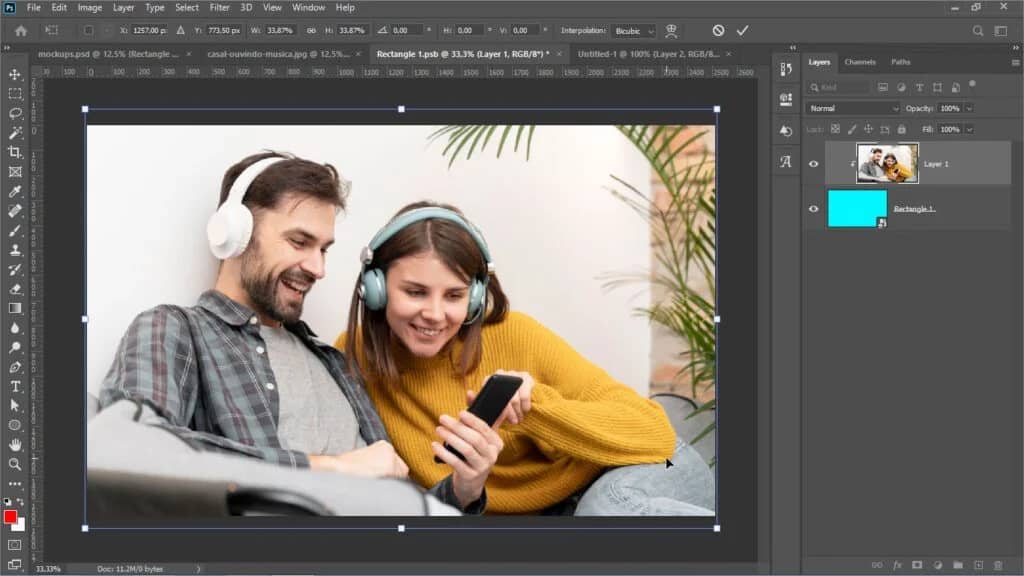Toggle Quick Mask mode
The height and width of the screenshot is (576, 1024).
(14, 545)
